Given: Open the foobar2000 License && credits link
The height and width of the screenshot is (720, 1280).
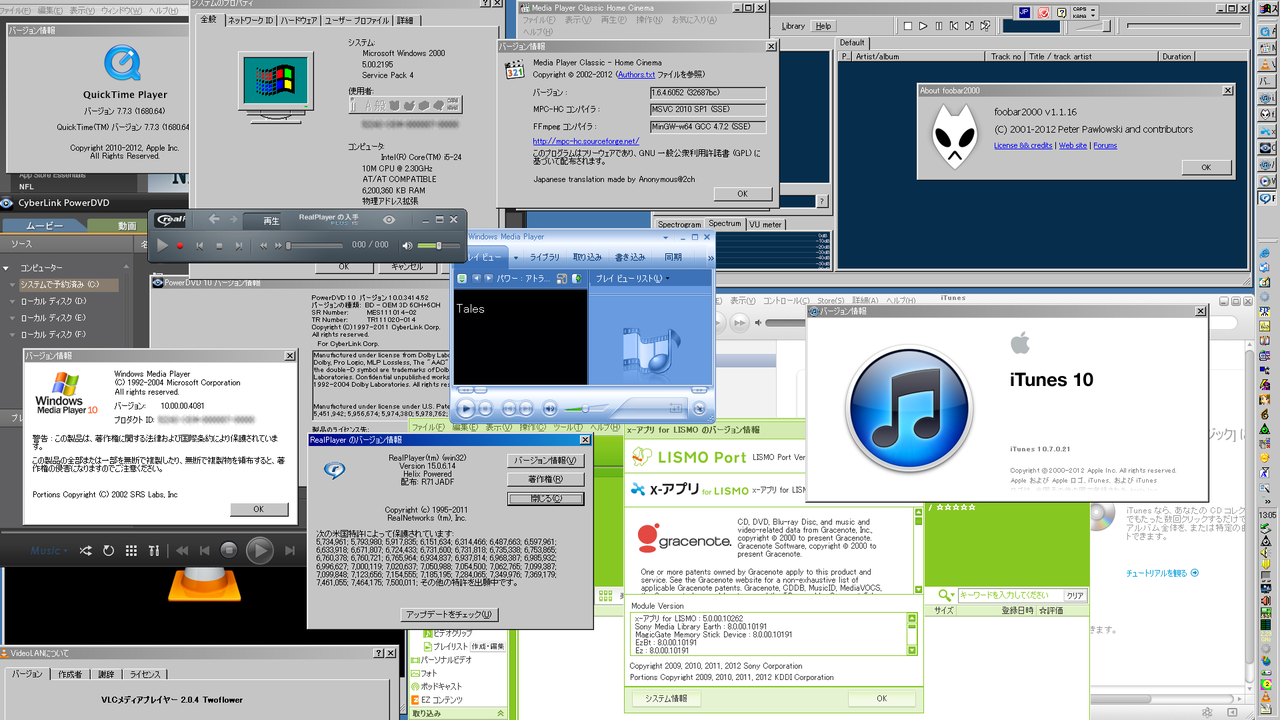Looking at the screenshot, I should (x=1023, y=146).
